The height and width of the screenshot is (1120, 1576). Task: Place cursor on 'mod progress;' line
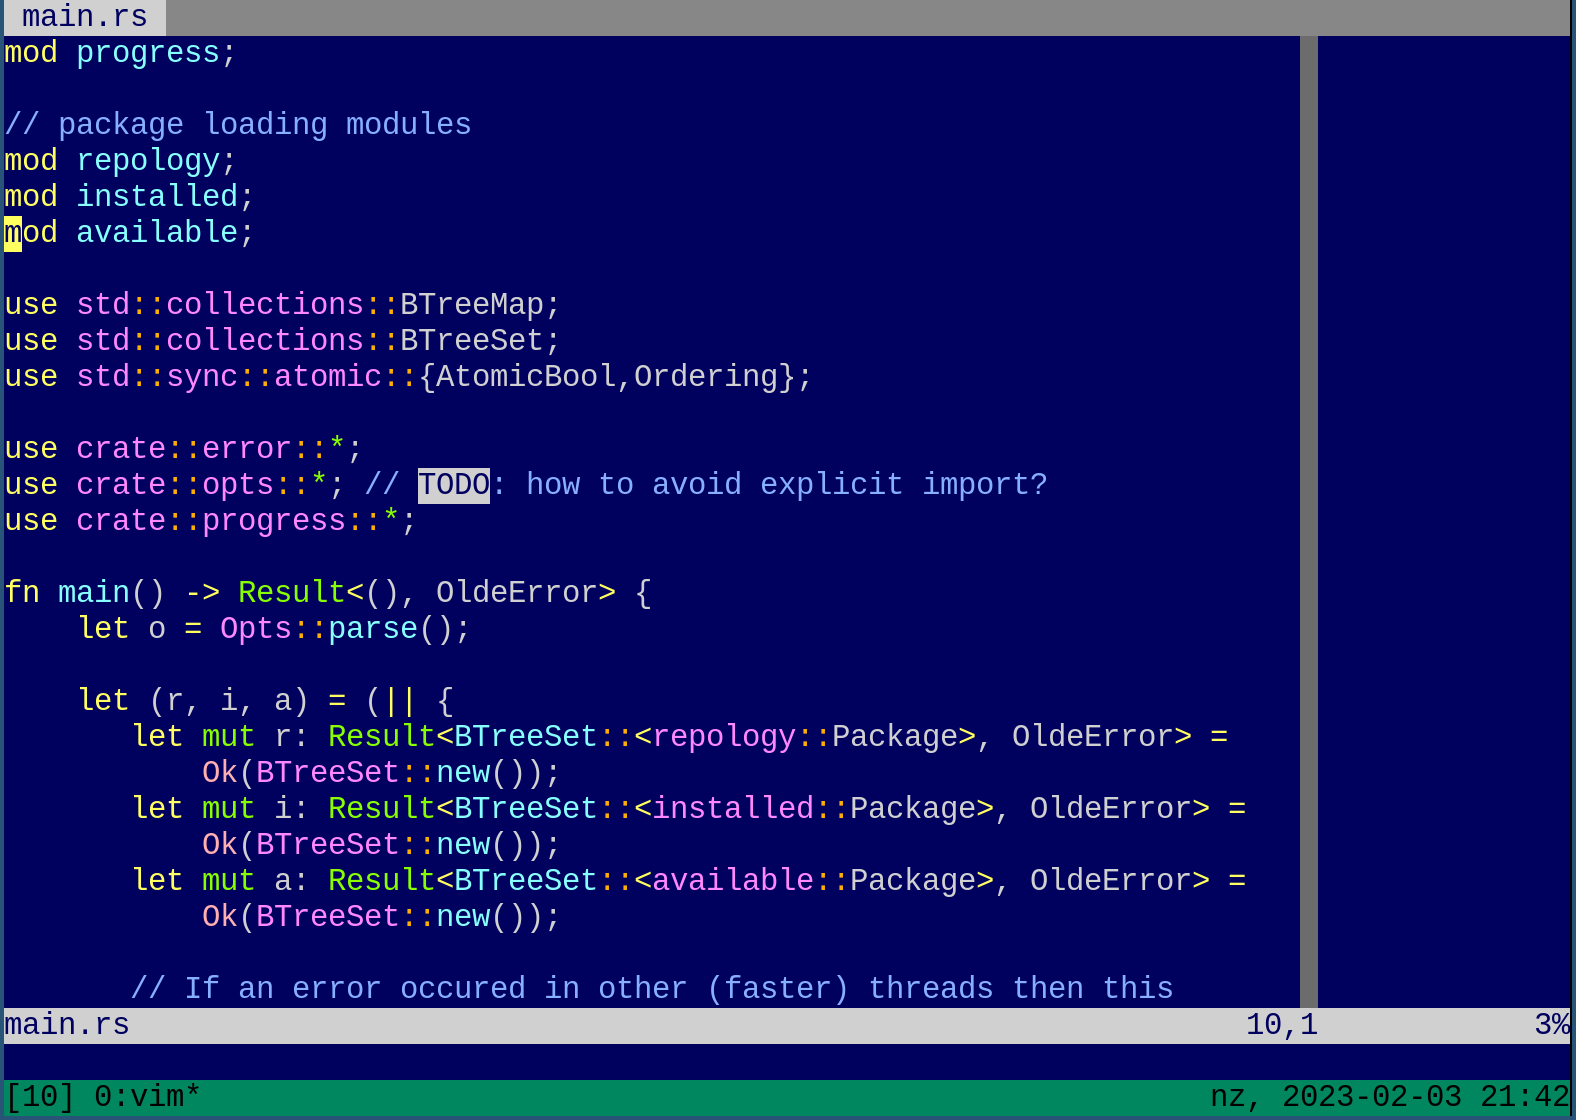[x=121, y=53]
